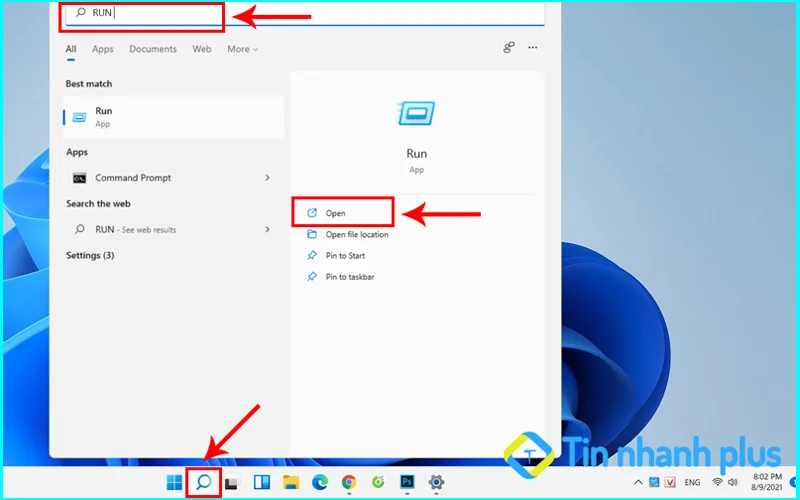Image resolution: width=800 pixels, height=500 pixels.
Task: Show hidden system tray icons
Action: pyautogui.click(x=638, y=482)
